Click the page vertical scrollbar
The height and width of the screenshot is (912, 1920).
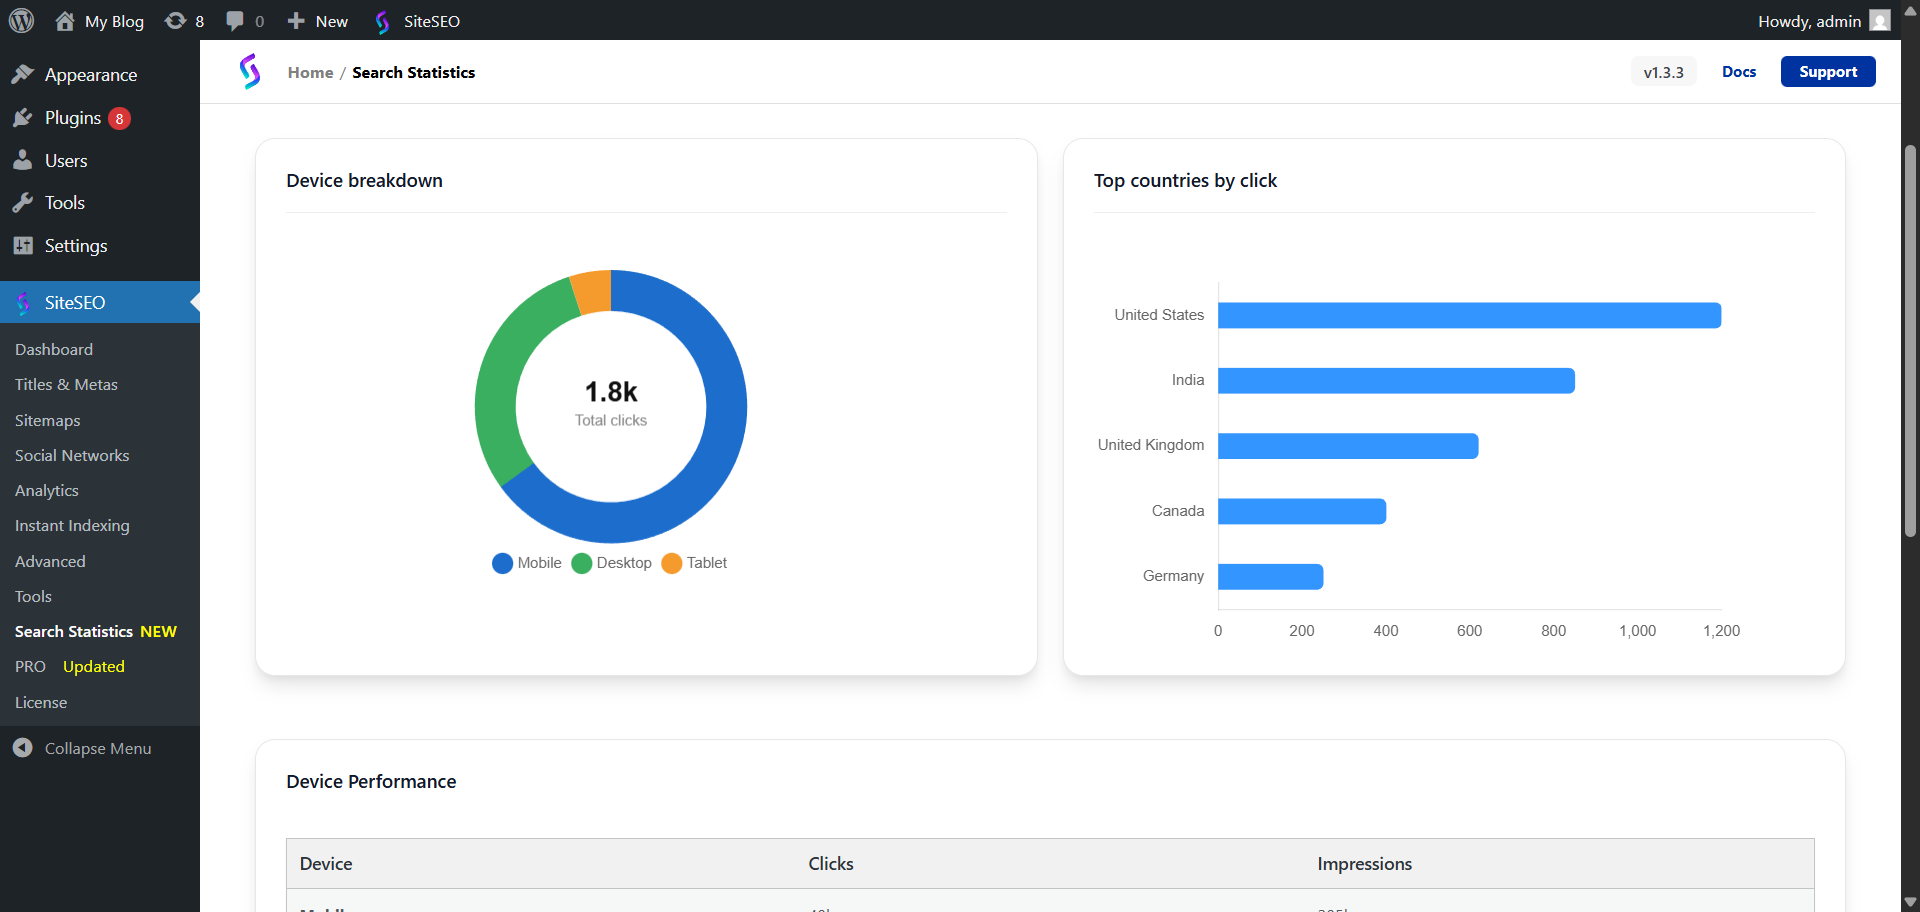(x=1910, y=340)
